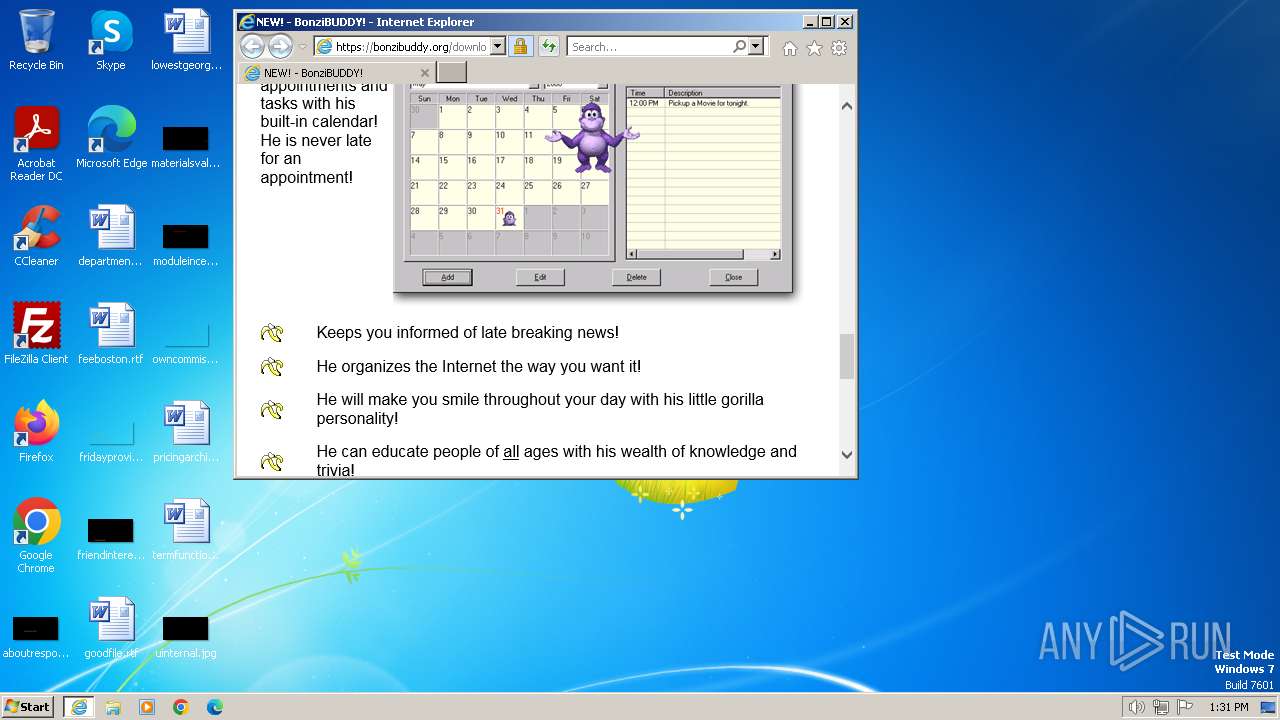
Task: Open the Windows Start menu
Action: (28, 707)
